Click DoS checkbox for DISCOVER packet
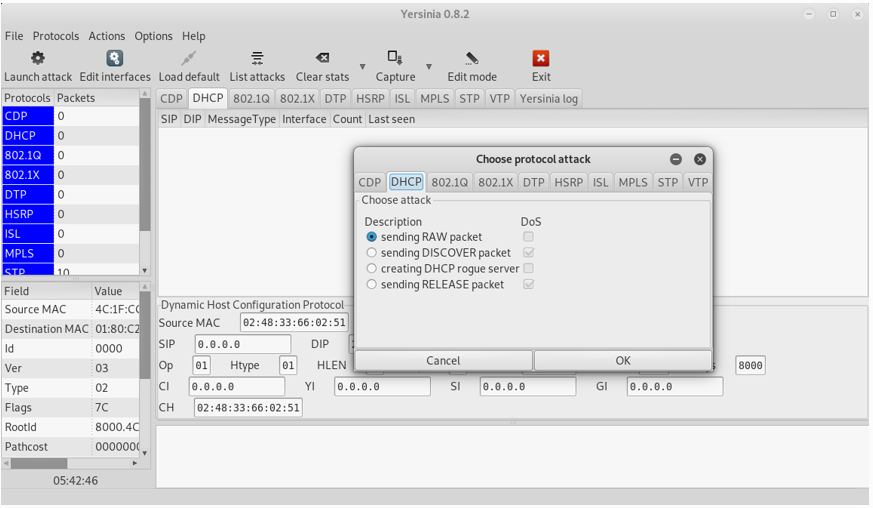 528,253
